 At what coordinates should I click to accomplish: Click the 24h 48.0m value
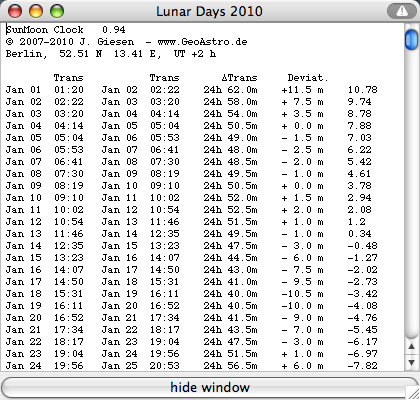[230, 150]
